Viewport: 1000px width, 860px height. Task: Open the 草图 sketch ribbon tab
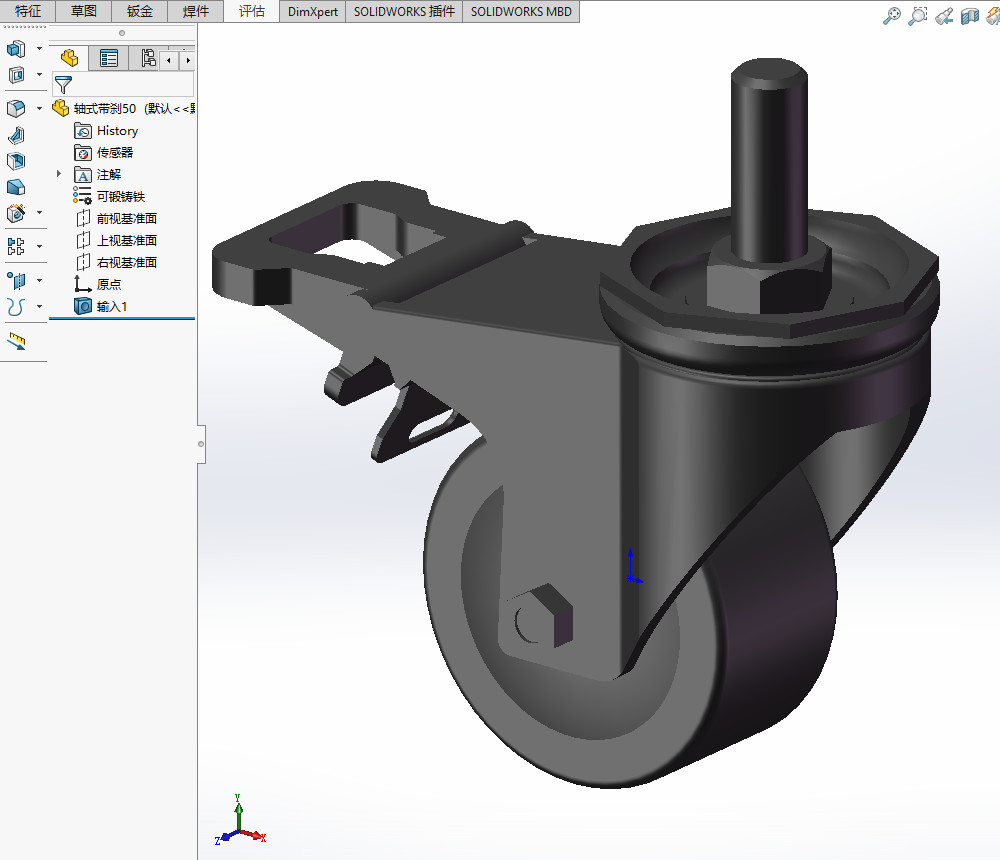tap(84, 11)
